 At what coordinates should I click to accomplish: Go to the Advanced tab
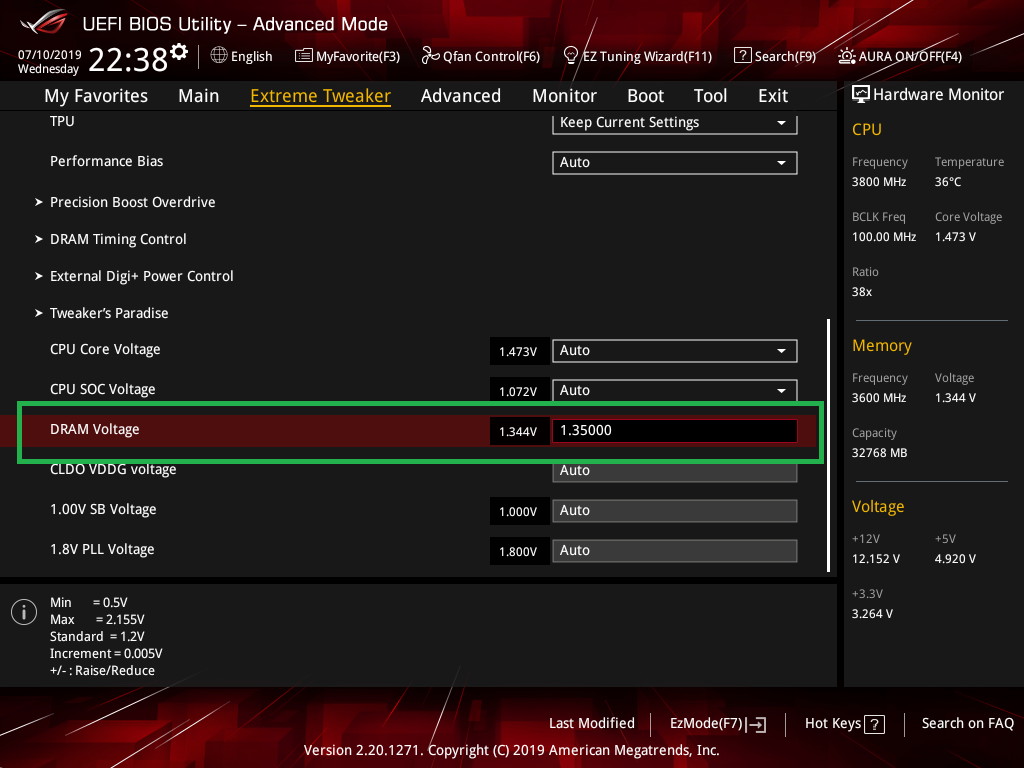(460, 96)
